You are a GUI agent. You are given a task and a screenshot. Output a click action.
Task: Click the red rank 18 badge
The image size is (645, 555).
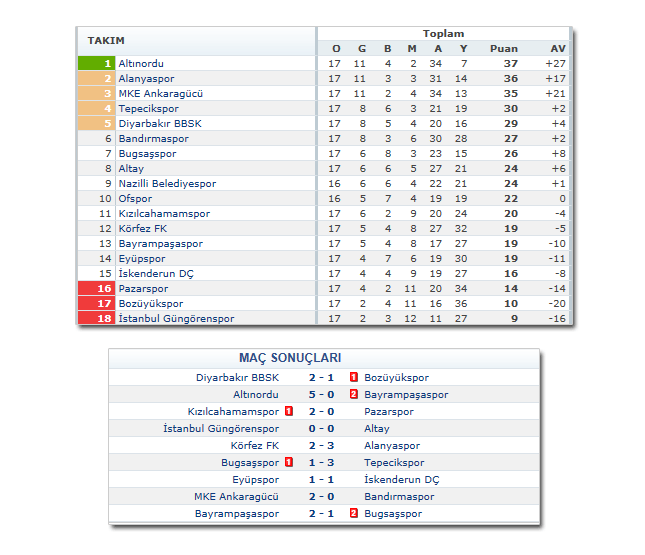(96, 318)
